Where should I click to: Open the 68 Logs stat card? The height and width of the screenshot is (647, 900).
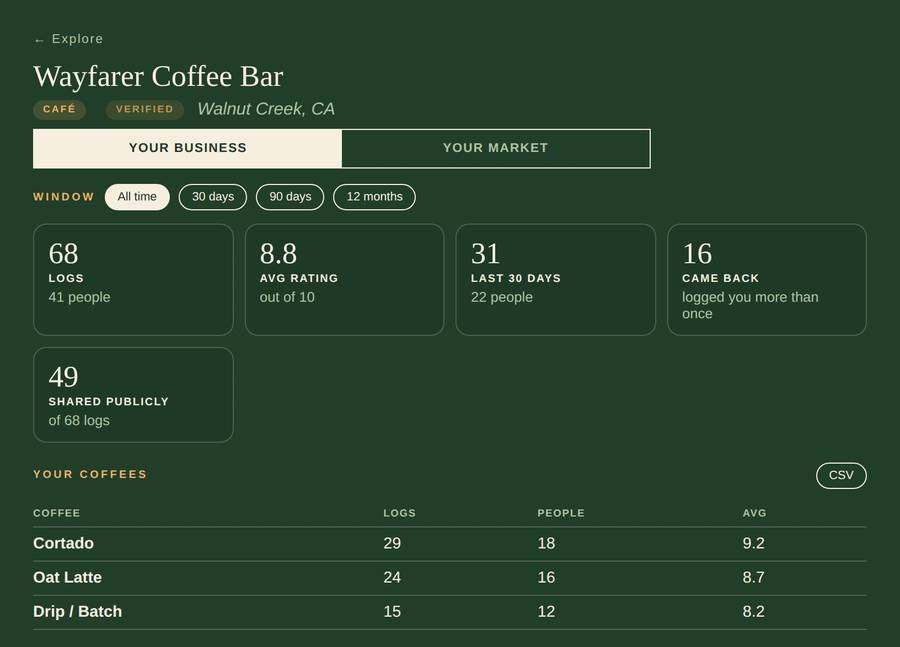pyautogui.click(x=133, y=280)
